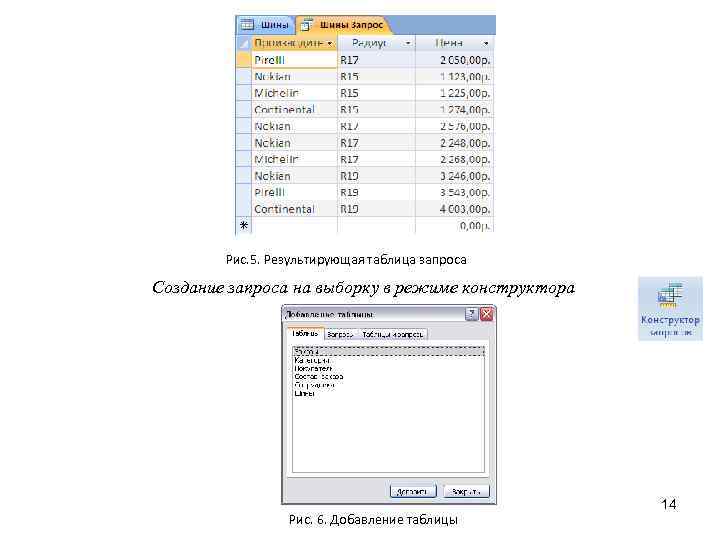
Task: Select Покупатели in the table list
Action: pyautogui.click(x=388, y=369)
